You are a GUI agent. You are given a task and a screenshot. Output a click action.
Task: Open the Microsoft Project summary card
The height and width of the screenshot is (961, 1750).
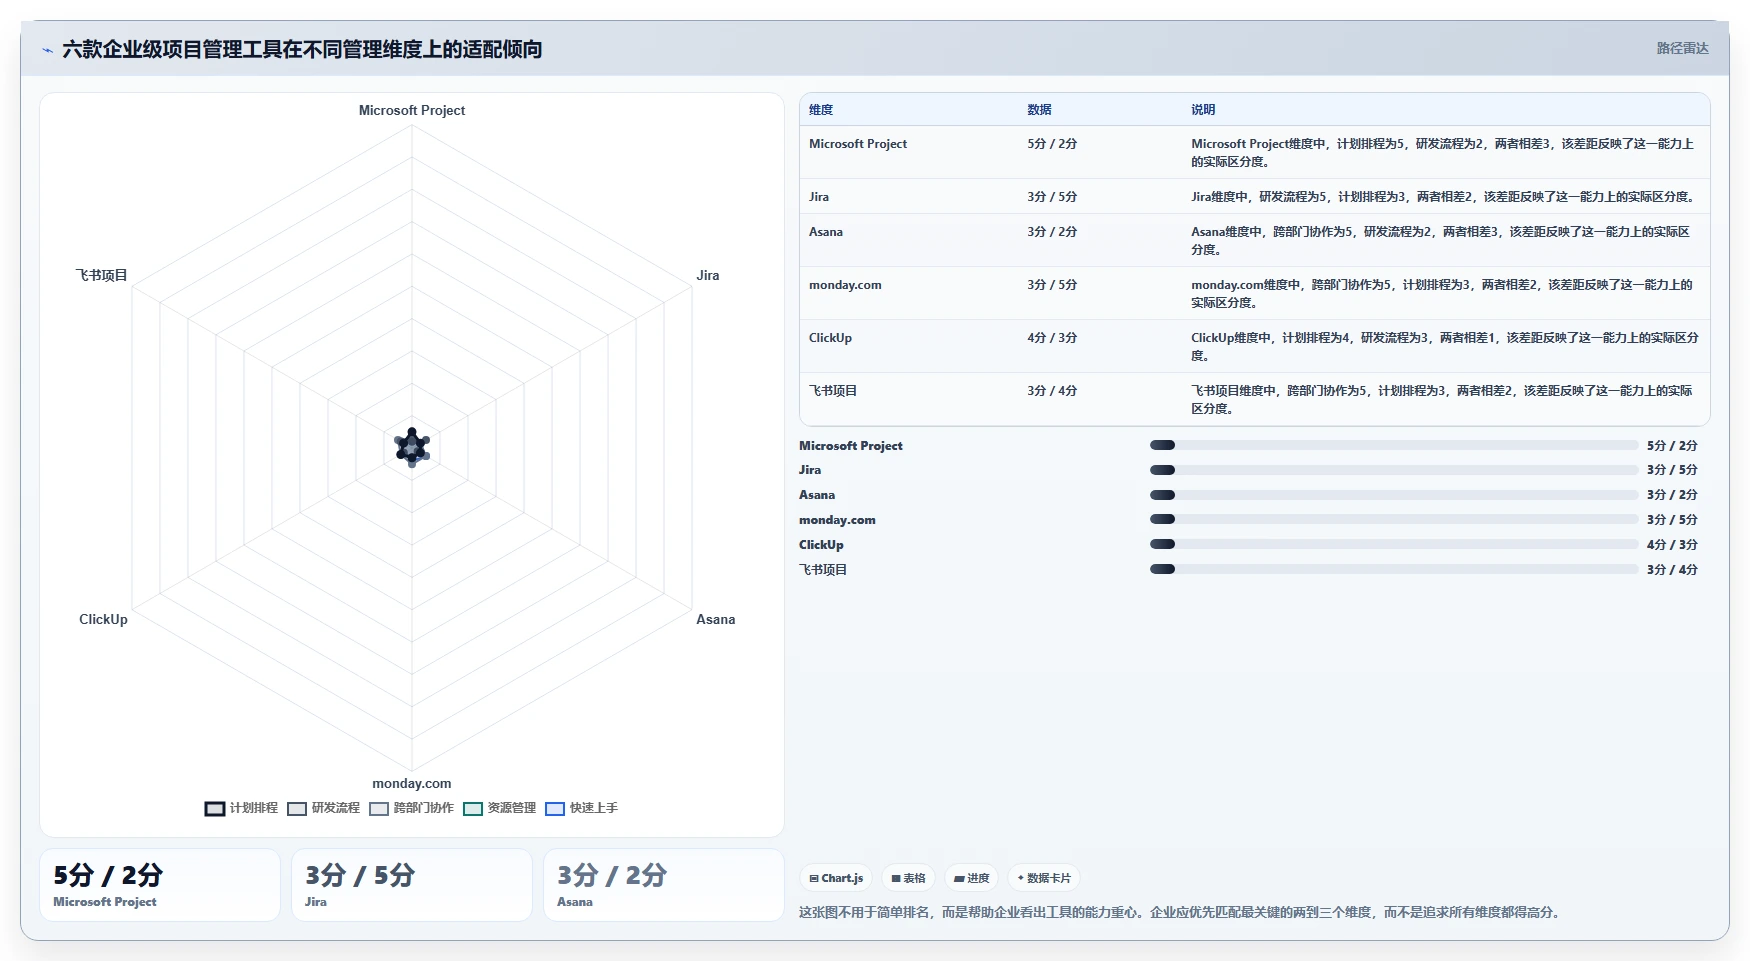point(160,885)
